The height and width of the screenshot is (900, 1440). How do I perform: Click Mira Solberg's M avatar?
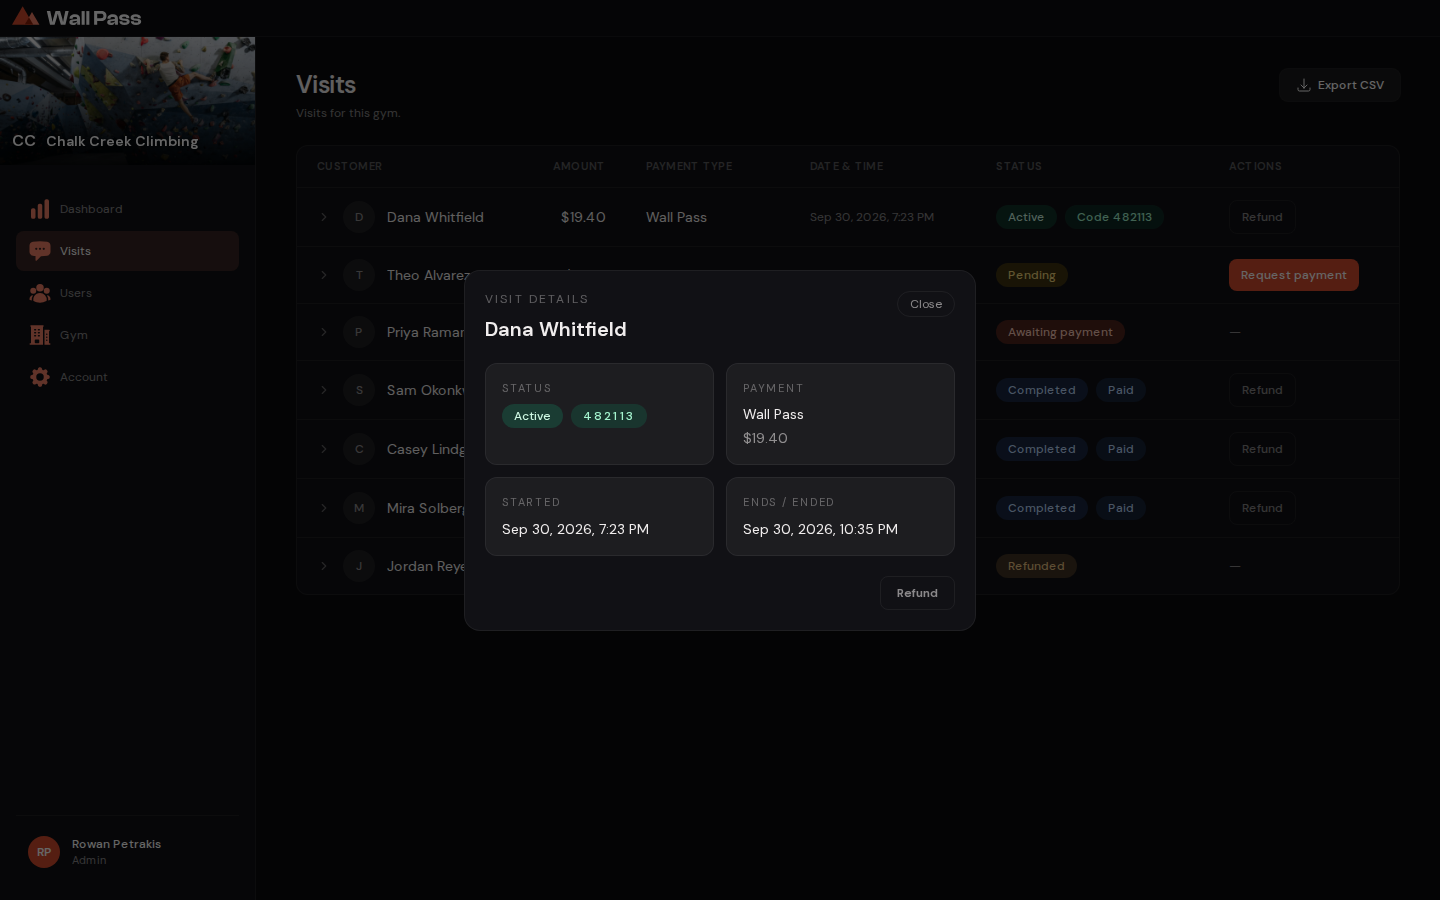pyautogui.click(x=359, y=508)
